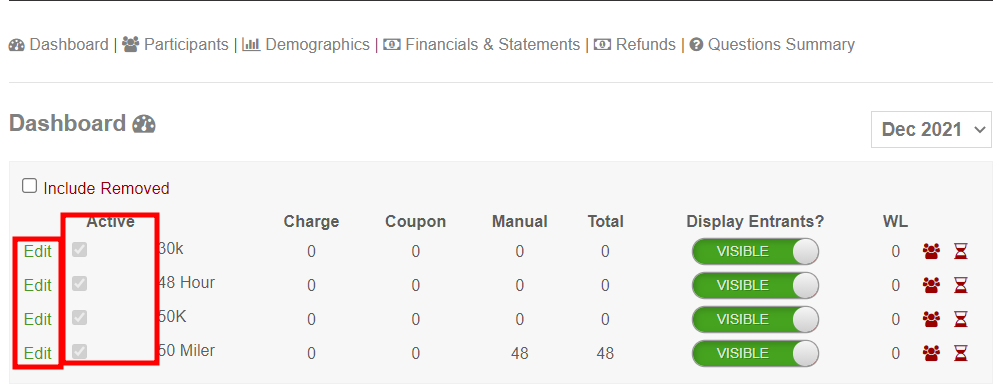Go to Financials & Statements
The image size is (1000, 389).
coord(482,45)
